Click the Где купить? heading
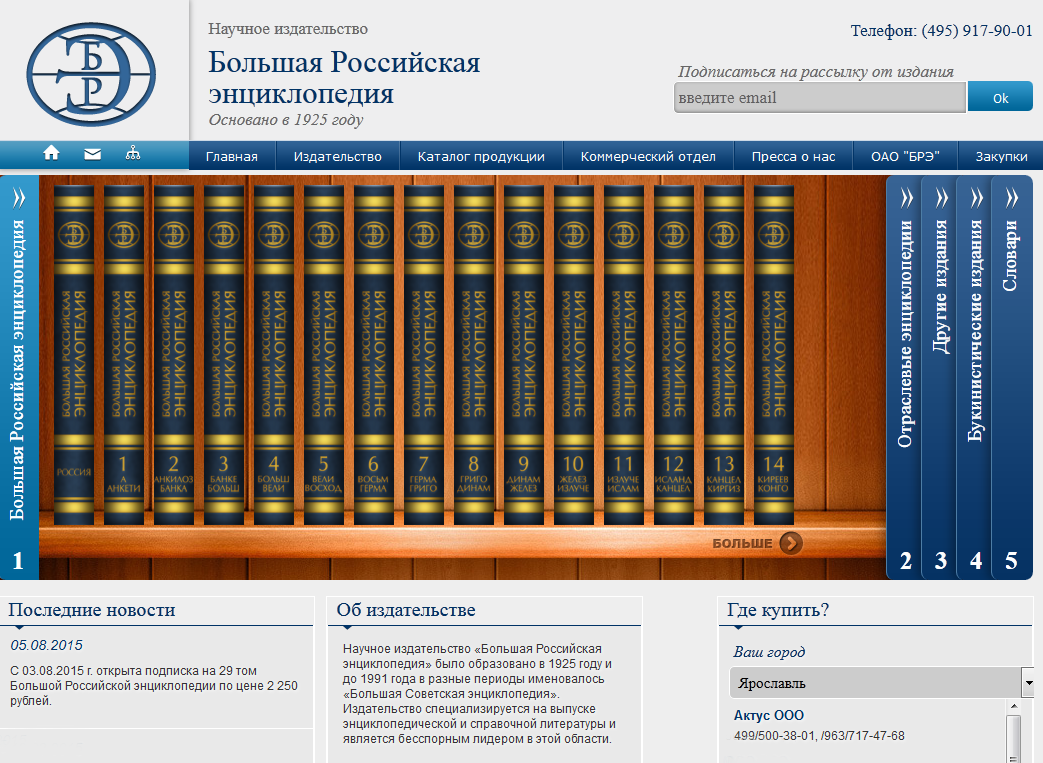The width and height of the screenshot is (1043, 763). tap(778, 610)
